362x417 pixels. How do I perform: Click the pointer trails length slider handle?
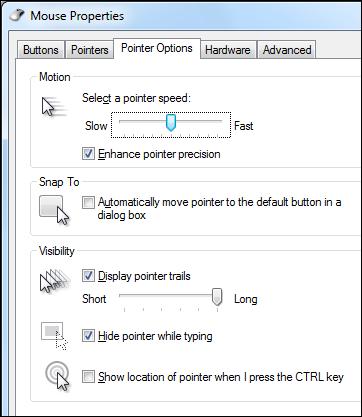click(x=217, y=297)
